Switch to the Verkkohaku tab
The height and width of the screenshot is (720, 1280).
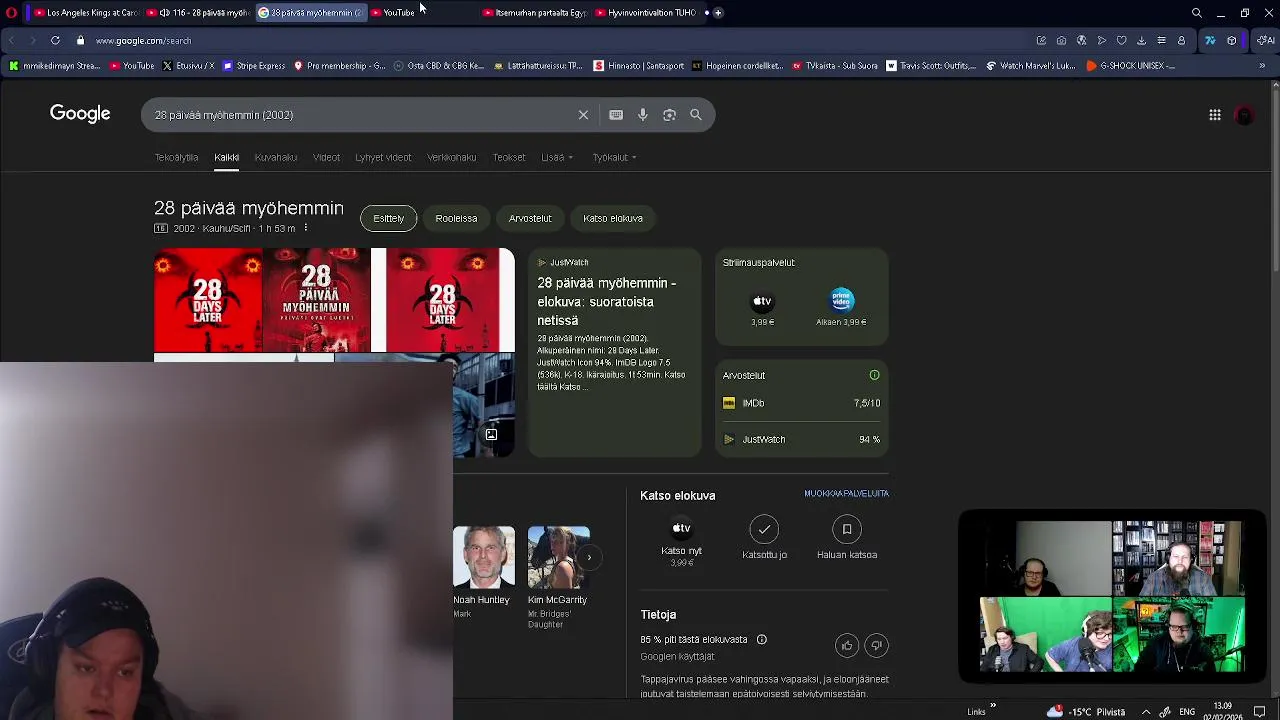[x=451, y=157]
